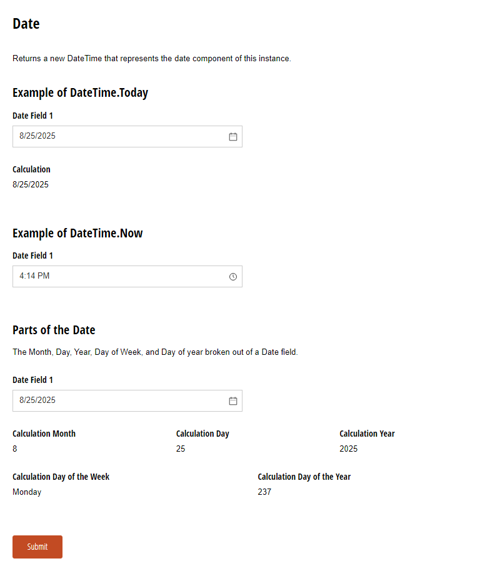
Task: Select the 'Example of DateTime.Now' heading
Action: point(78,233)
